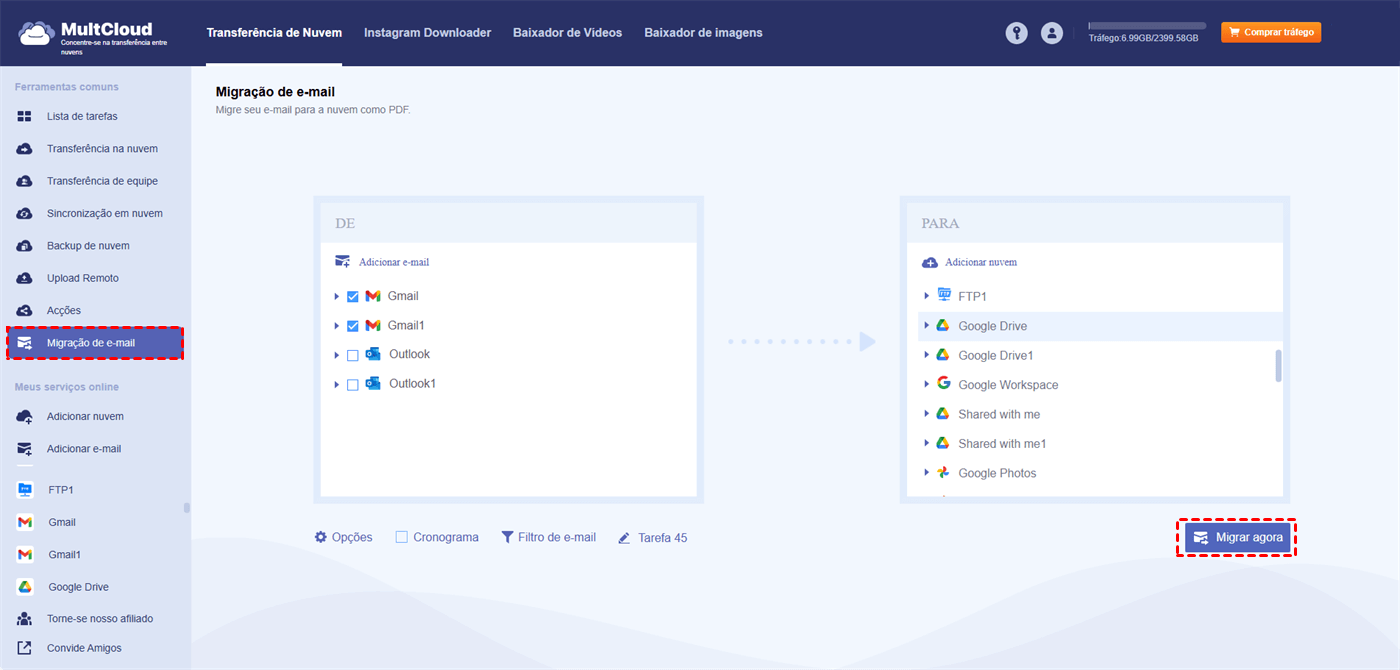The height and width of the screenshot is (670, 1400).
Task: Click the Adicionar e-mail icon in DE panel
Action: tap(343, 262)
